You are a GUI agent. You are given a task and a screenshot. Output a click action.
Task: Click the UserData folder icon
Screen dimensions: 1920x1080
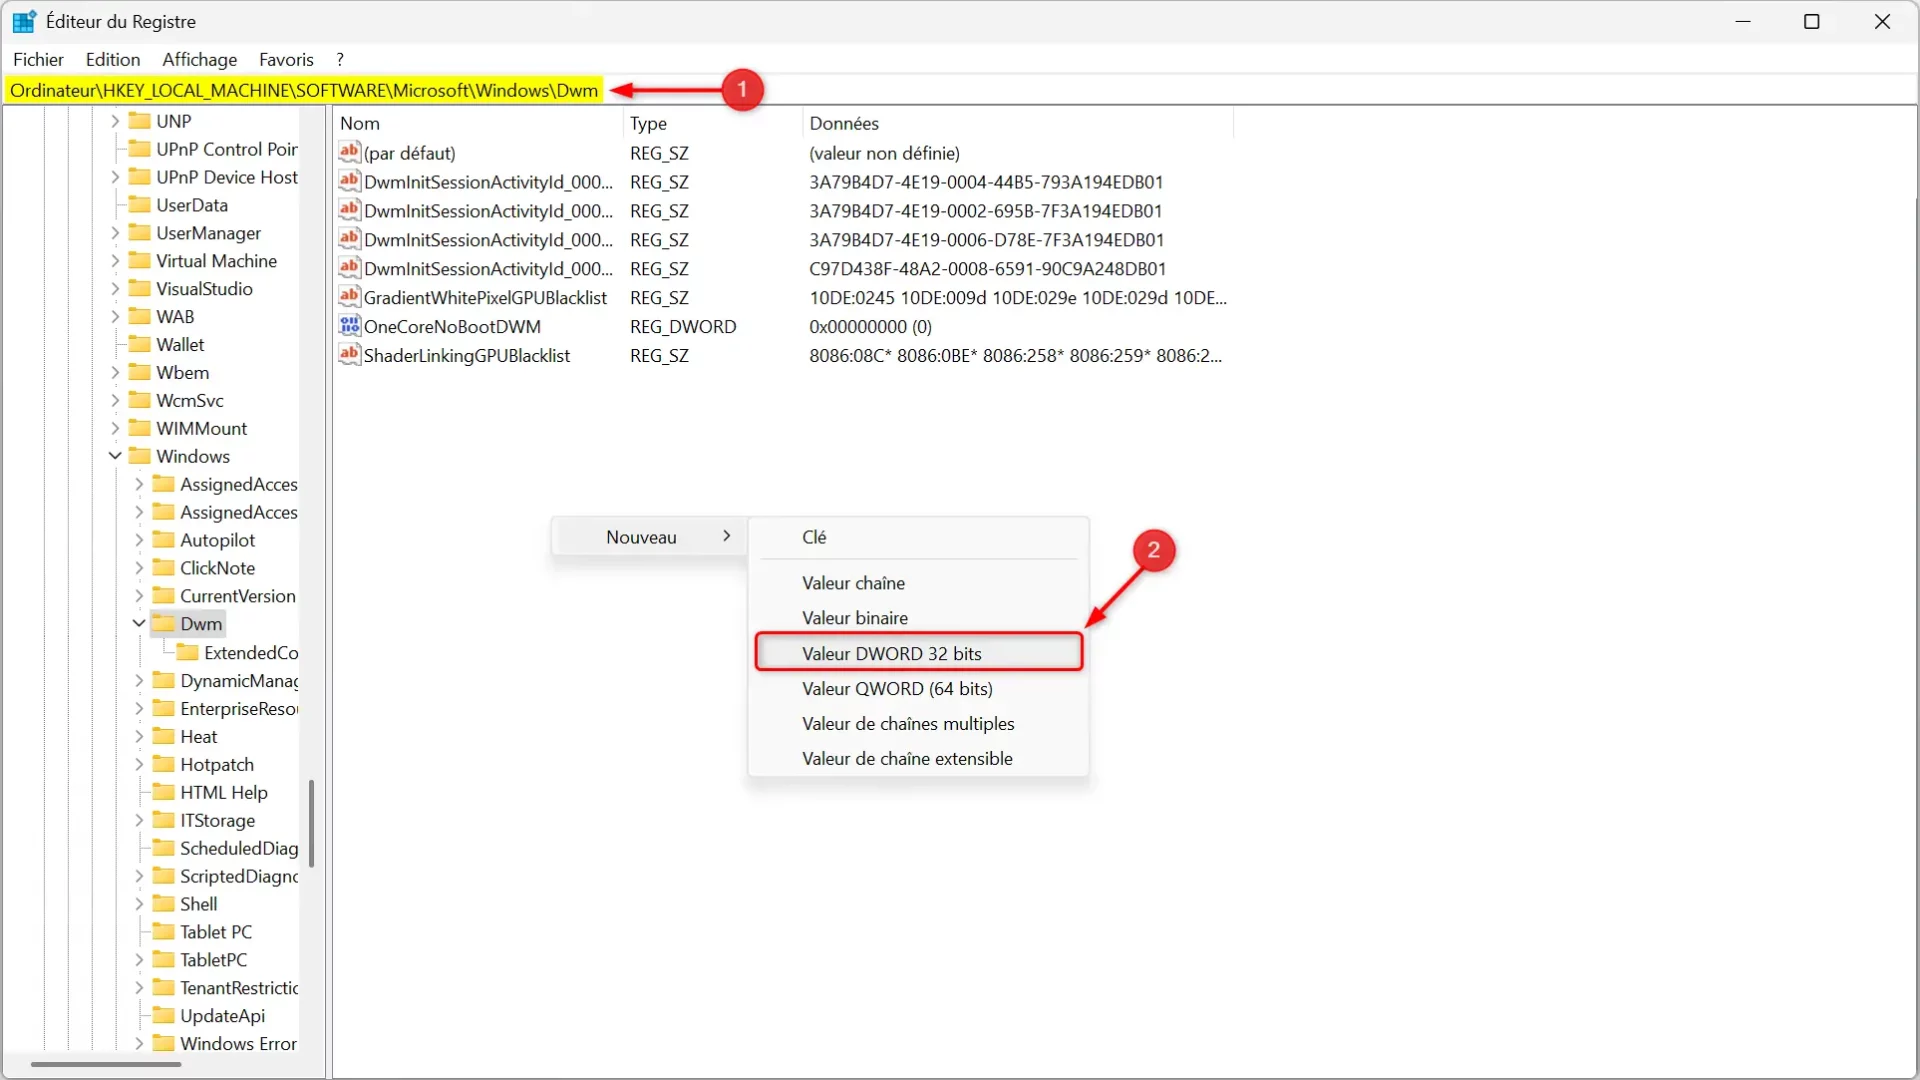pyautogui.click(x=139, y=205)
